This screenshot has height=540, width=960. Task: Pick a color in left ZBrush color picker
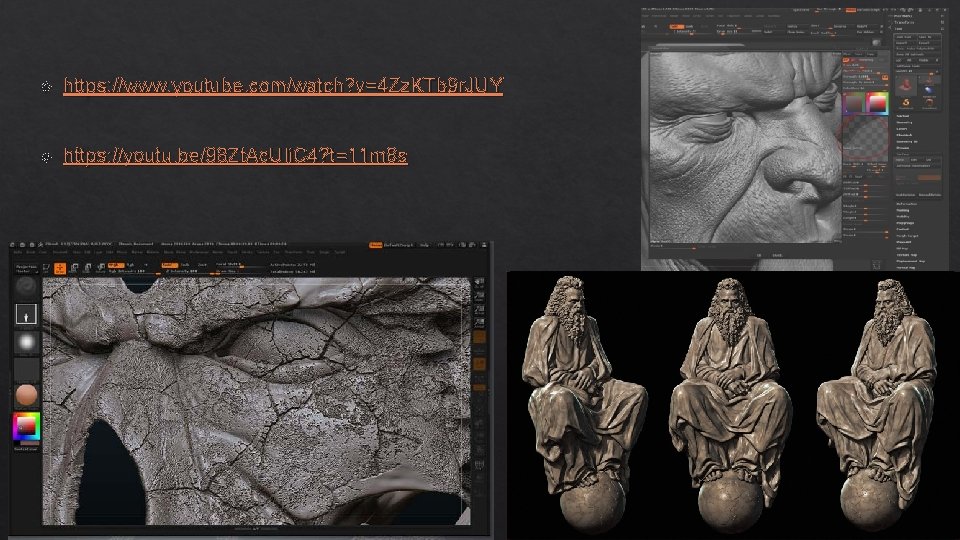point(26,427)
